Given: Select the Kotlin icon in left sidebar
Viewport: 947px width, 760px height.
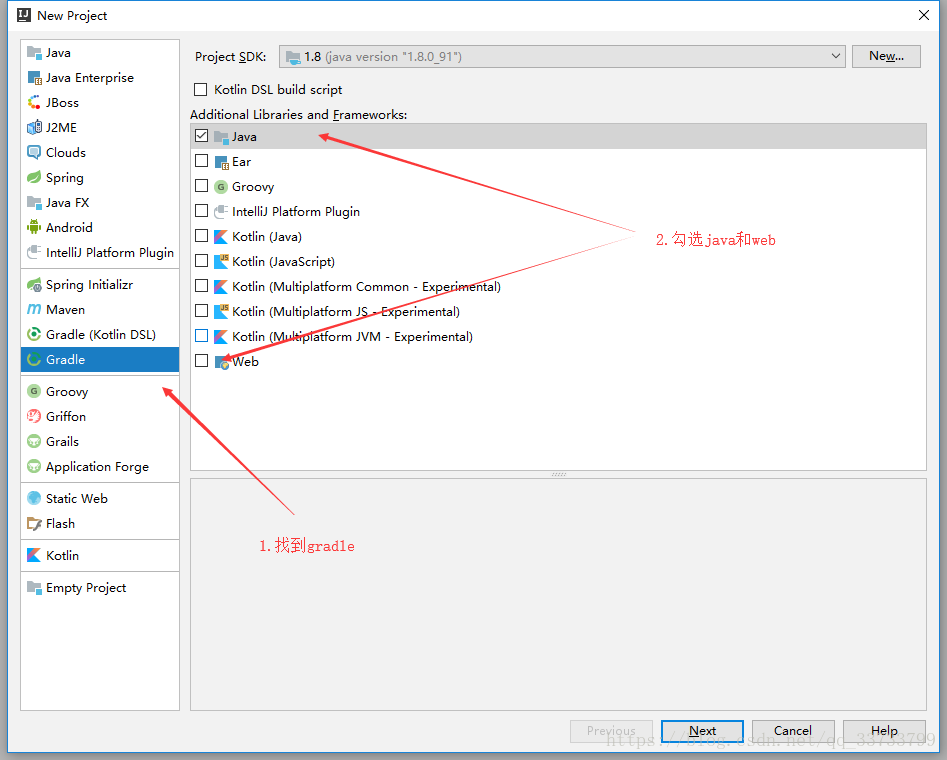Looking at the screenshot, I should click(34, 555).
